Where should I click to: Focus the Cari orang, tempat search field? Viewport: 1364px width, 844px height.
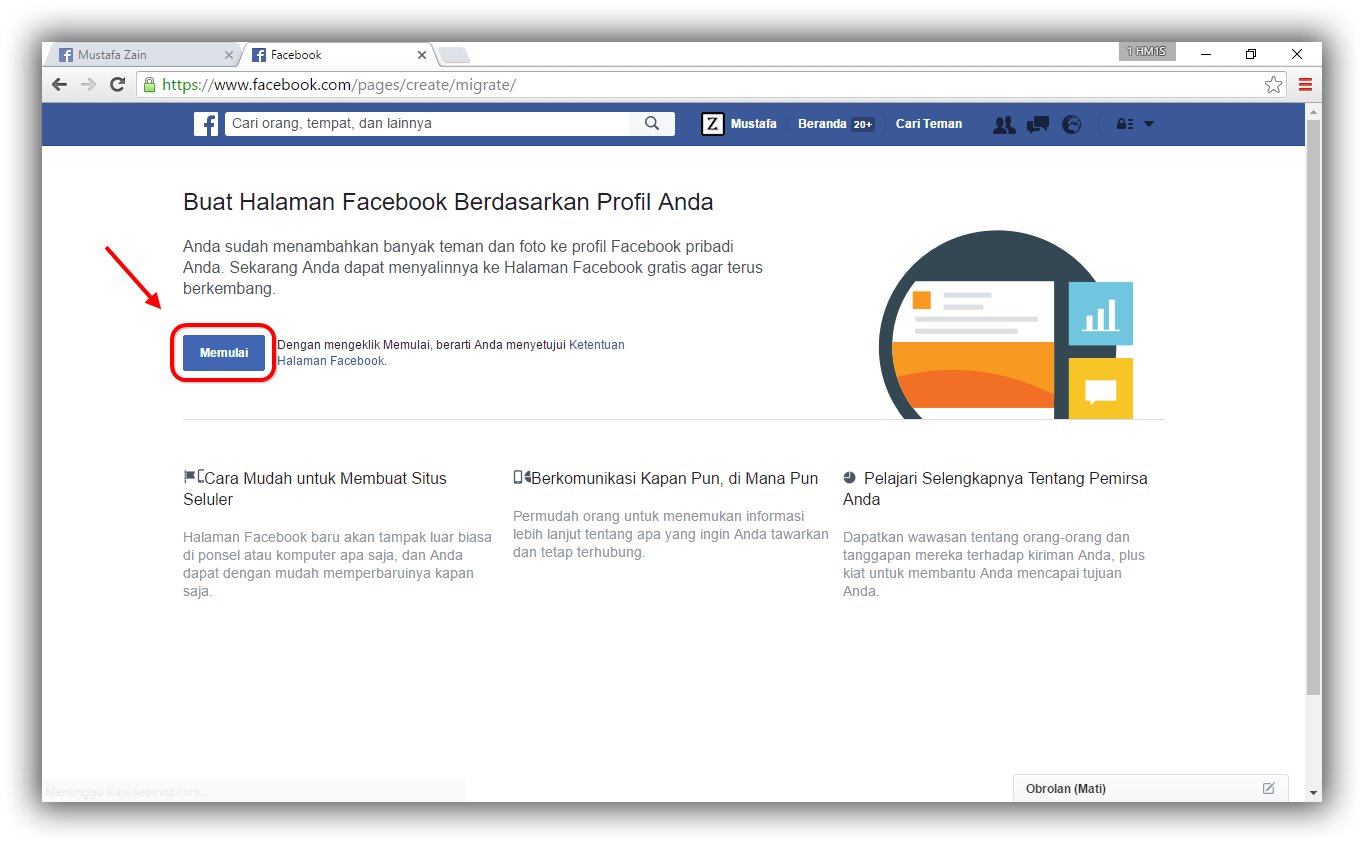click(x=427, y=124)
